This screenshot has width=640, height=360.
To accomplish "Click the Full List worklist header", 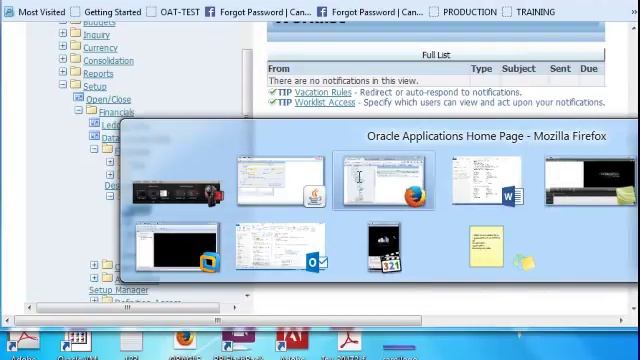I will tap(436, 55).
